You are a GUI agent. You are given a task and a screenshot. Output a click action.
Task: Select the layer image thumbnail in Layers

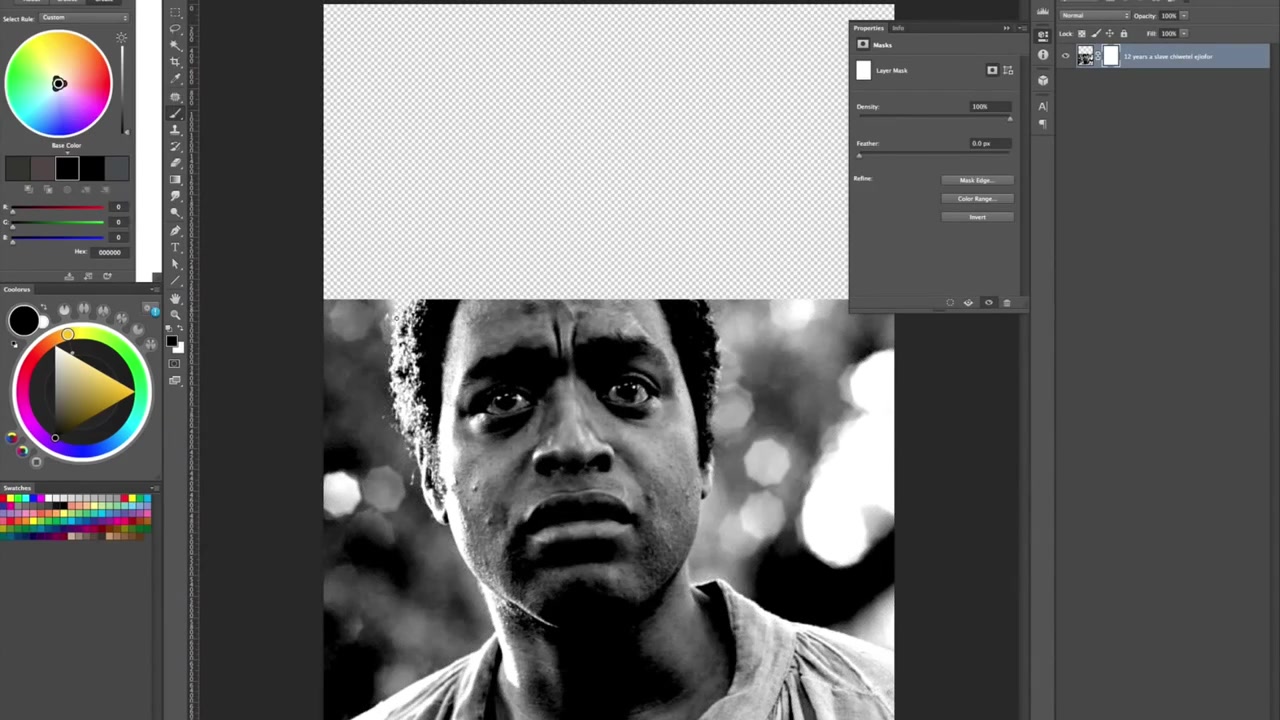(x=1086, y=56)
